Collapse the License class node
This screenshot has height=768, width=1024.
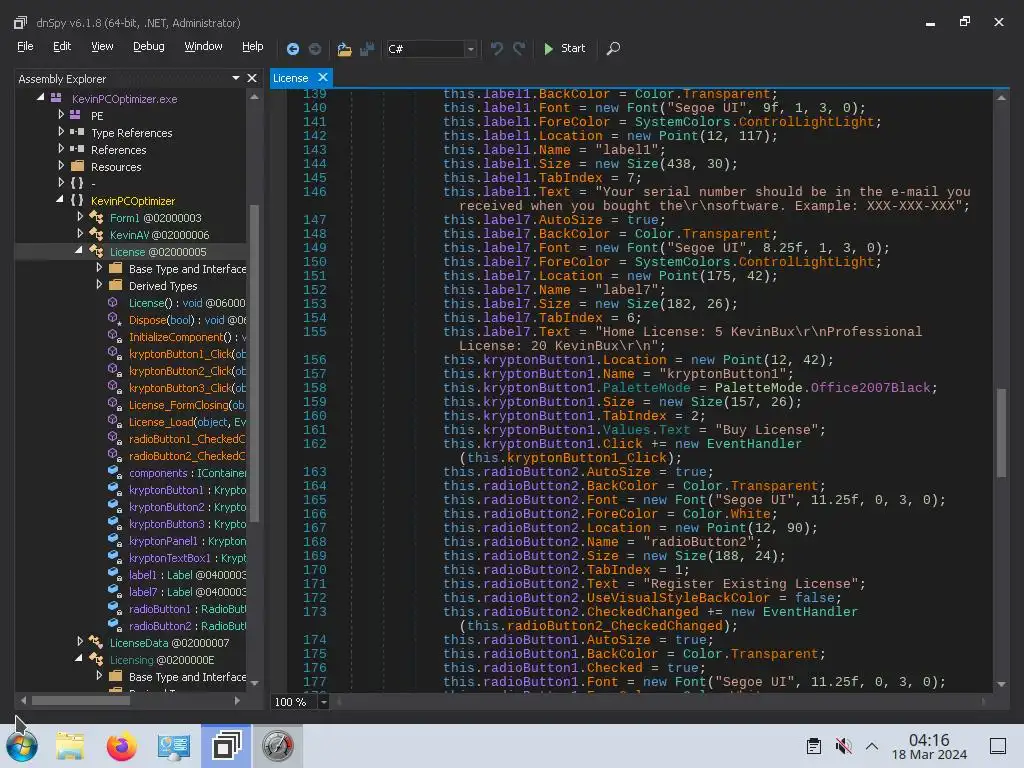coord(79,250)
